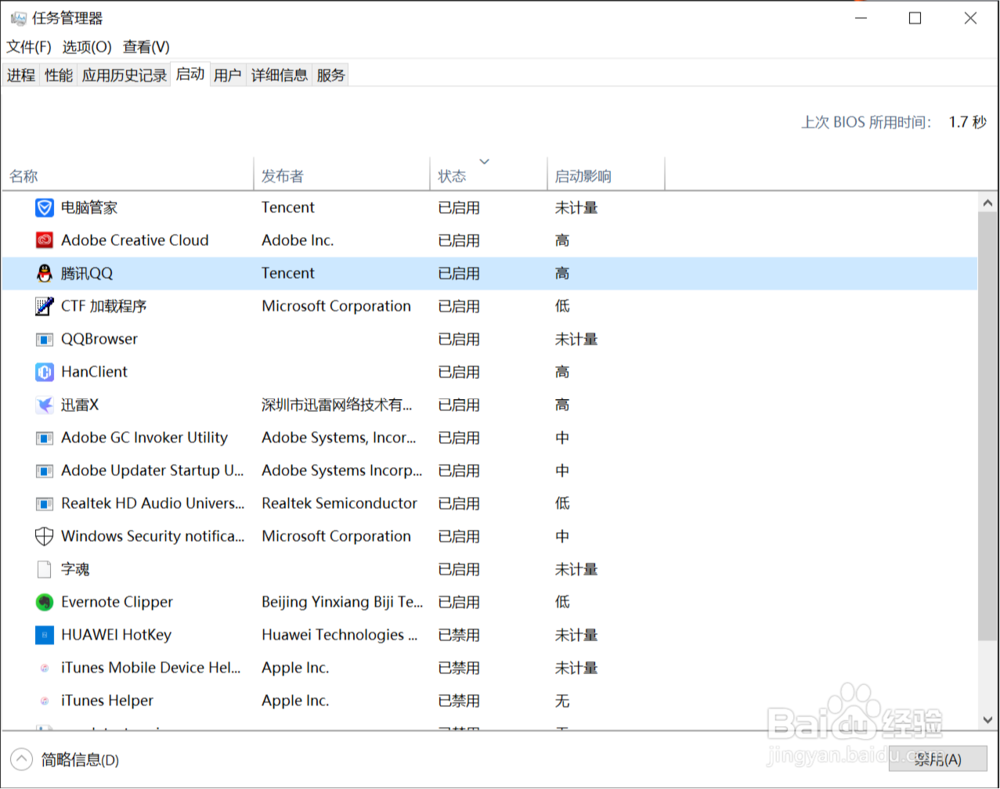1000x789 pixels.
Task: Switch to the 详细信息 tab
Action: pos(279,75)
